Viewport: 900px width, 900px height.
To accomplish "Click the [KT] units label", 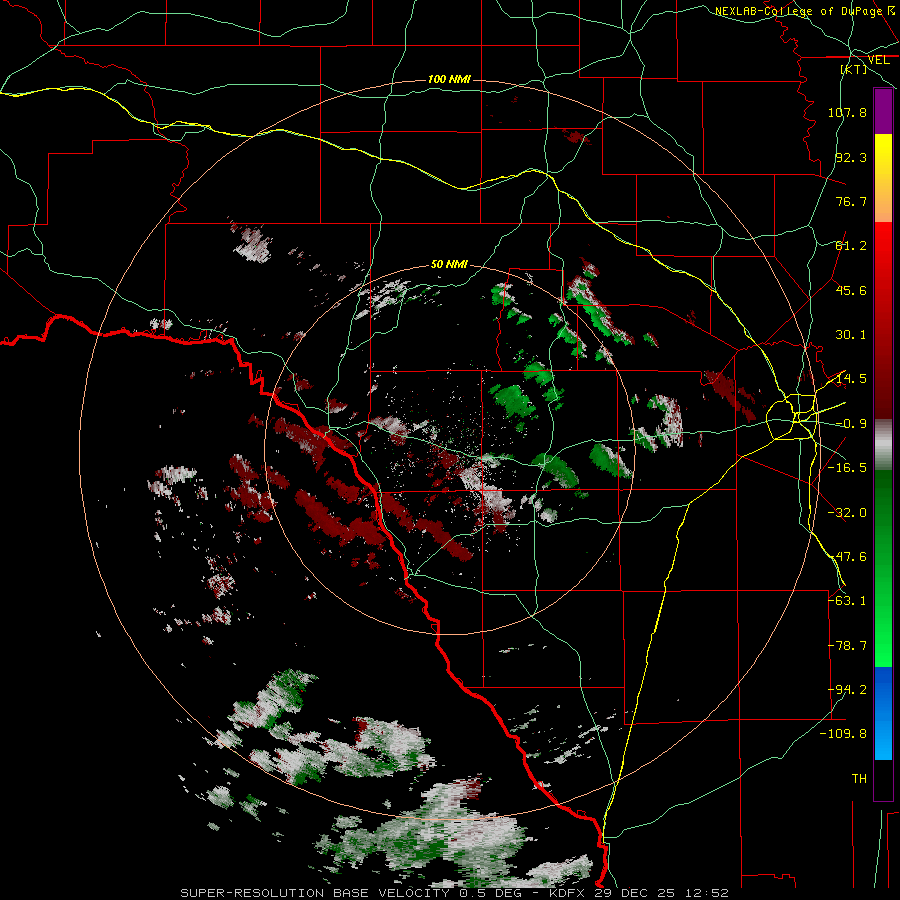I will [854, 69].
